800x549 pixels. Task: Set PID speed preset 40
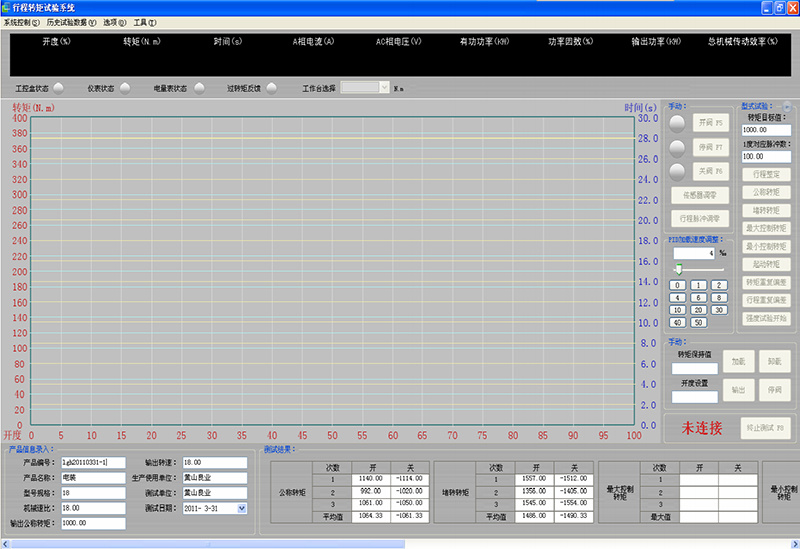(x=677, y=322)
